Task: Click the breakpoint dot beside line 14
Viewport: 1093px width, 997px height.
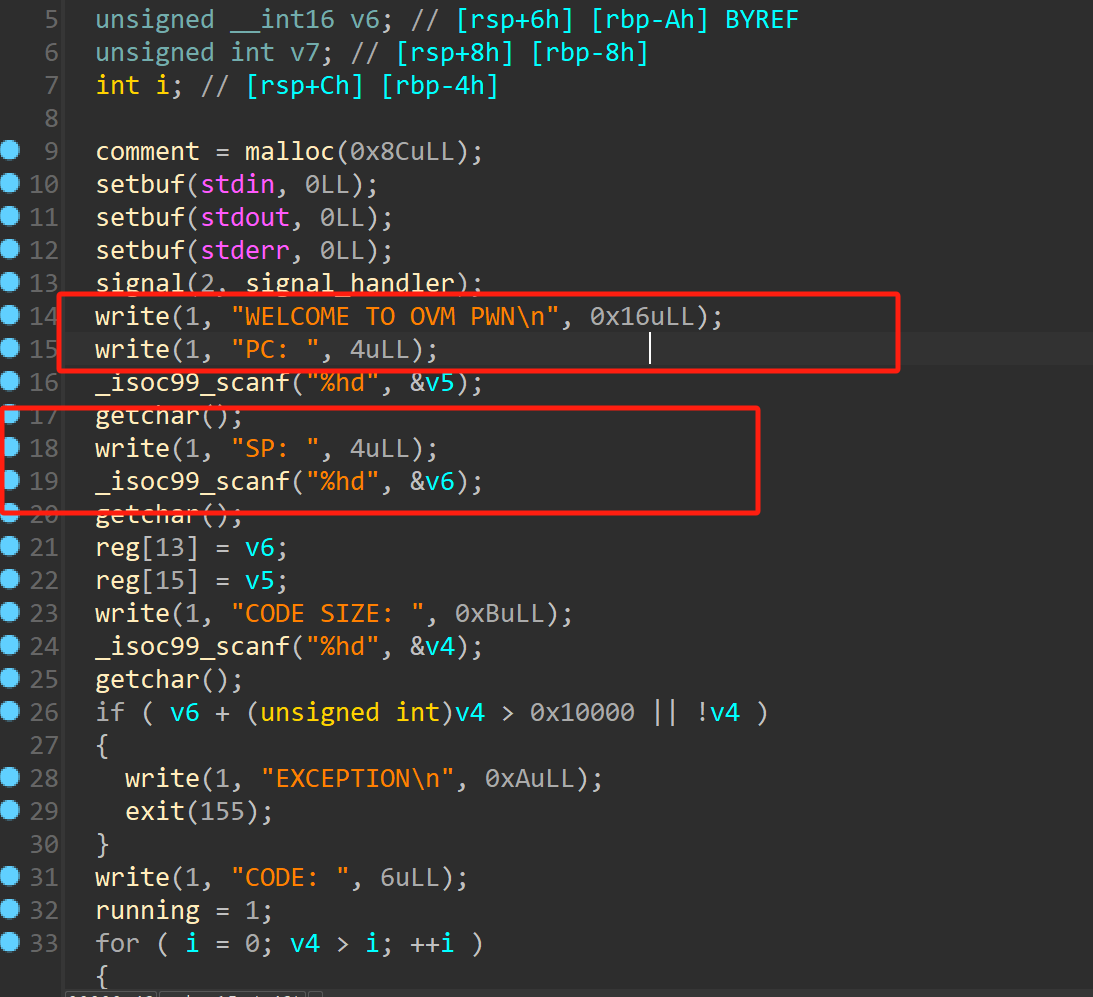Action: pos(10,316)
